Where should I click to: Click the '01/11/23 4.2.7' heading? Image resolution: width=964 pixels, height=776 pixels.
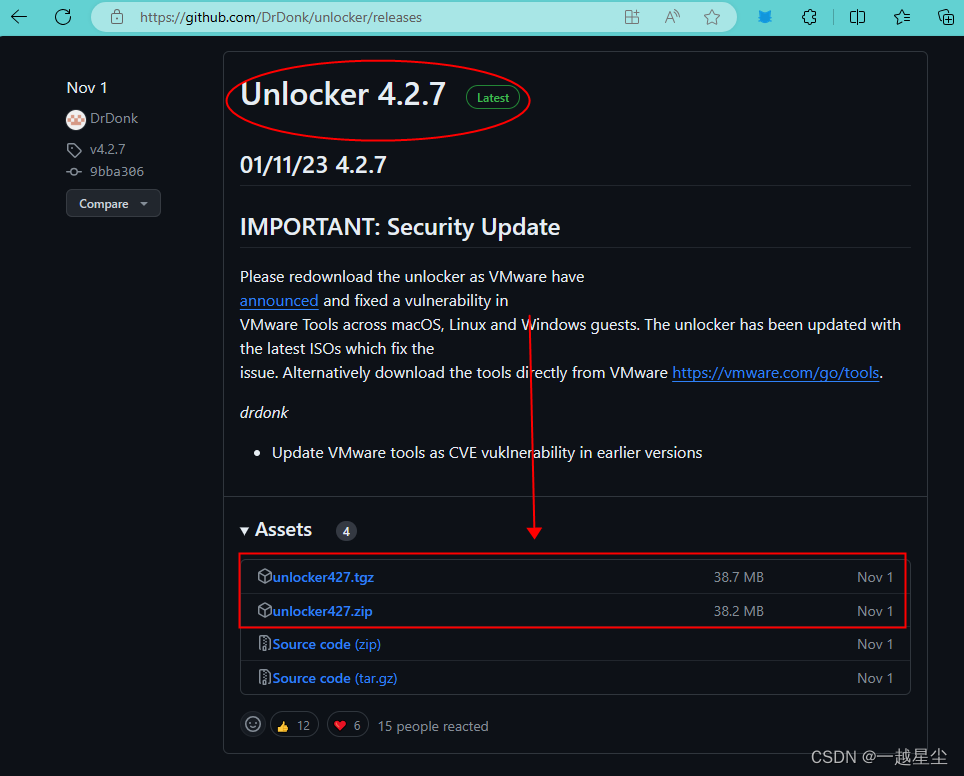tap(313, 165)
